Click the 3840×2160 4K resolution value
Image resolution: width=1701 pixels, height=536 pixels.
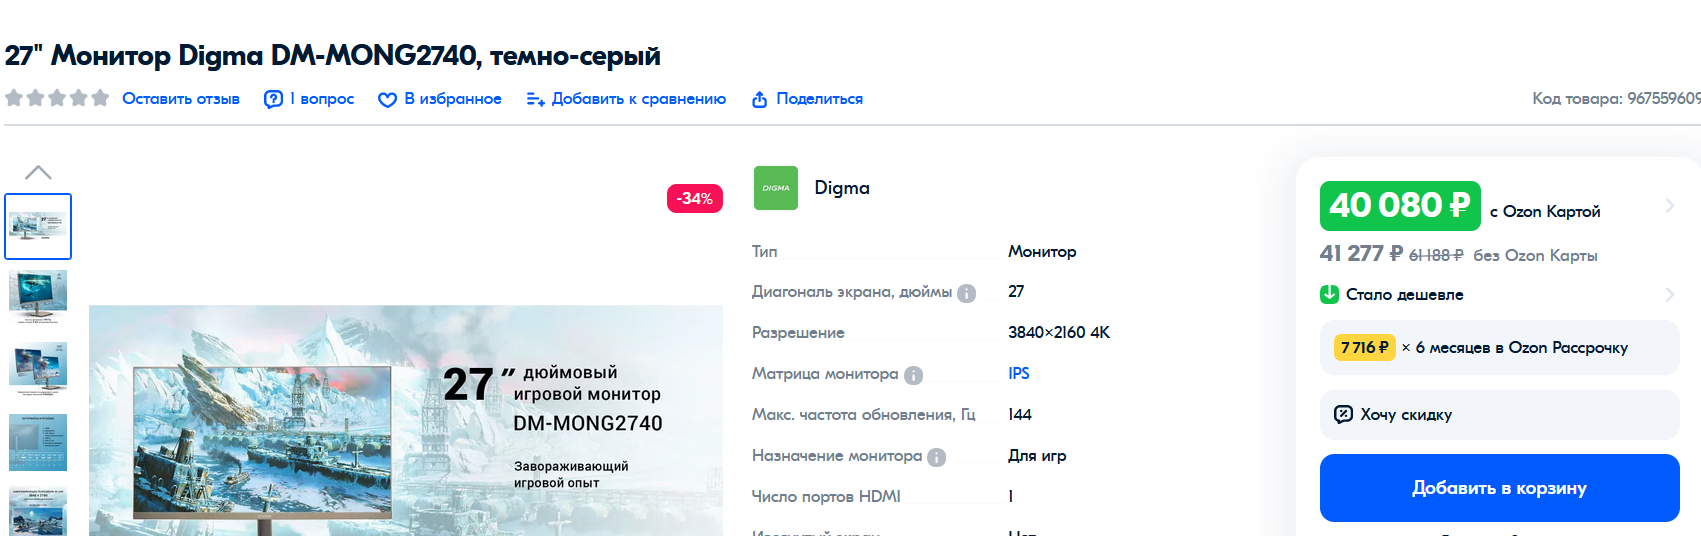tap(1059, 332)
